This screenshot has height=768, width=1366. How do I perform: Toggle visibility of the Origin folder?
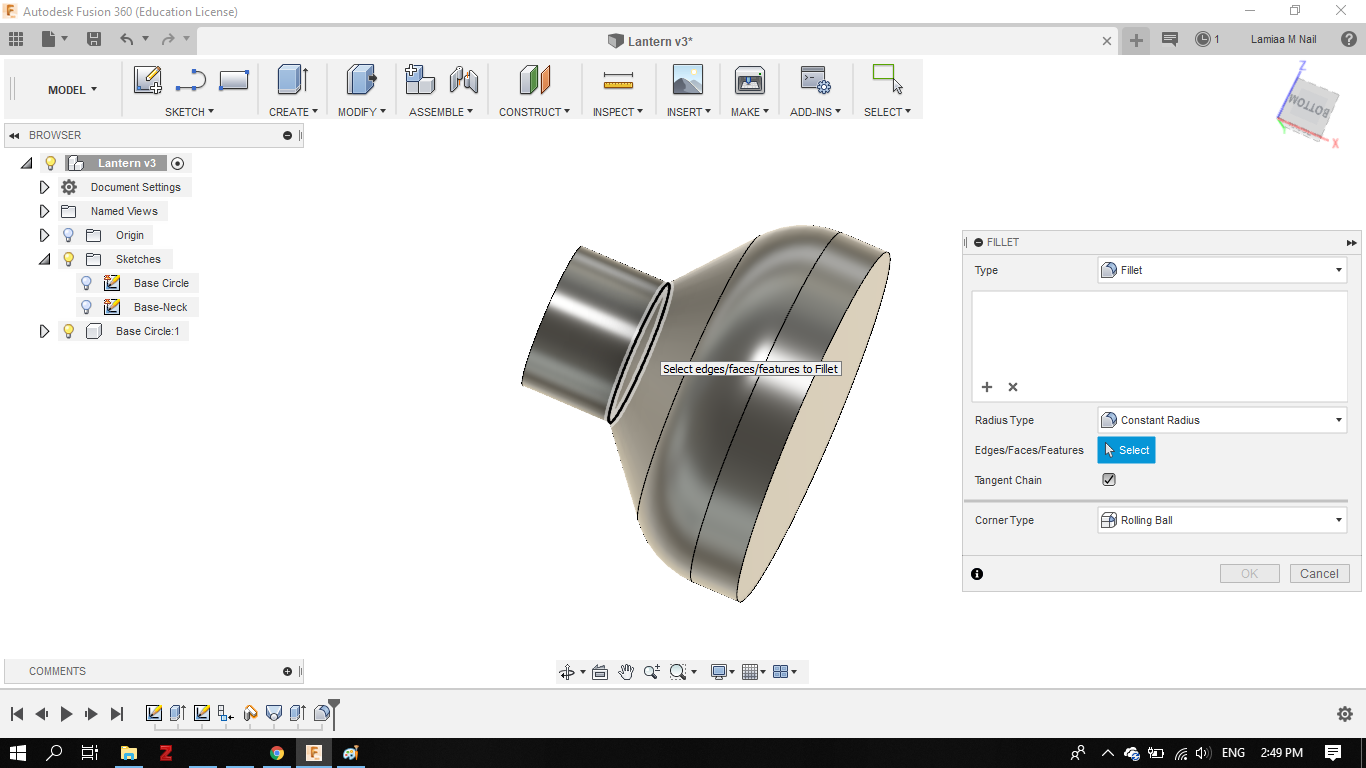point(69,235)
